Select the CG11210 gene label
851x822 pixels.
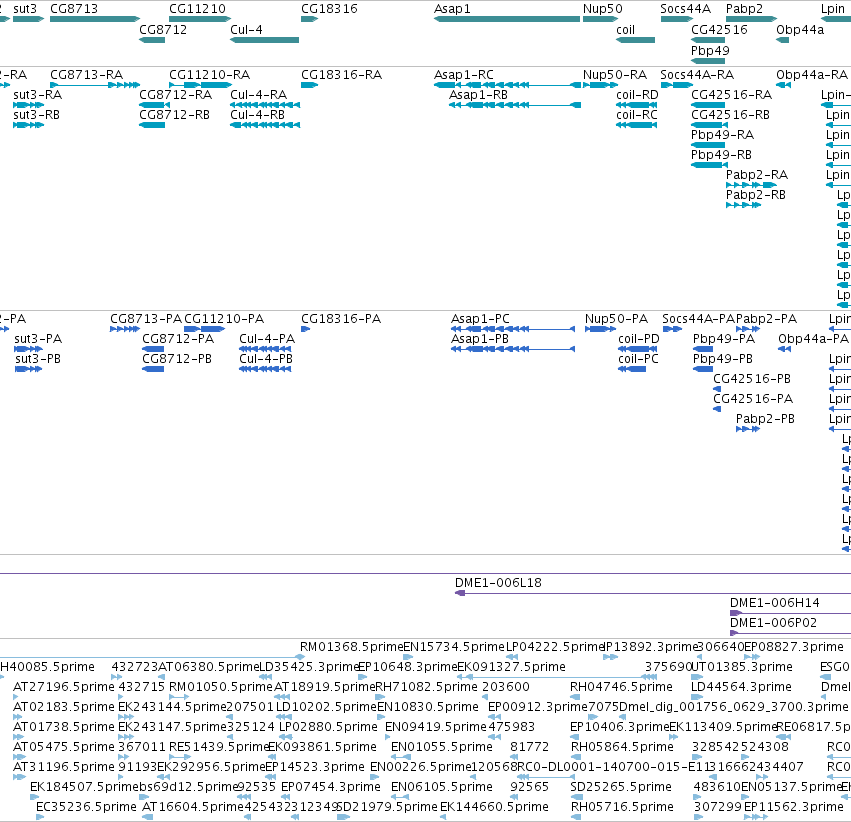(x=197, y=9)
